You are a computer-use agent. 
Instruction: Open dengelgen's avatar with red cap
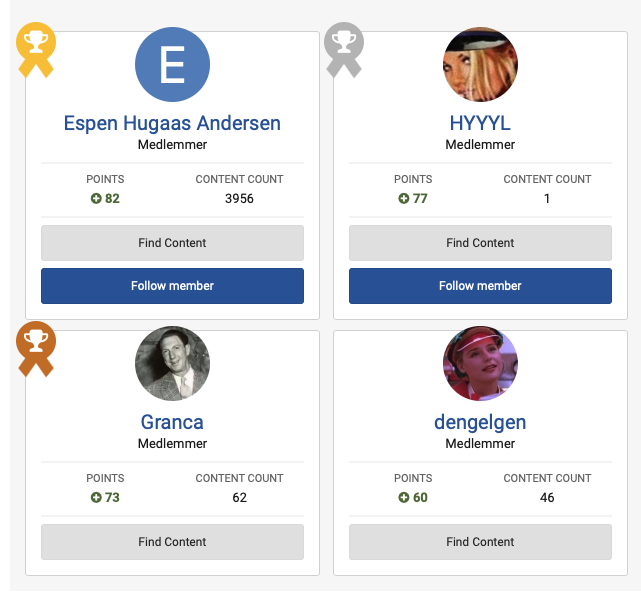coord(480,363)
